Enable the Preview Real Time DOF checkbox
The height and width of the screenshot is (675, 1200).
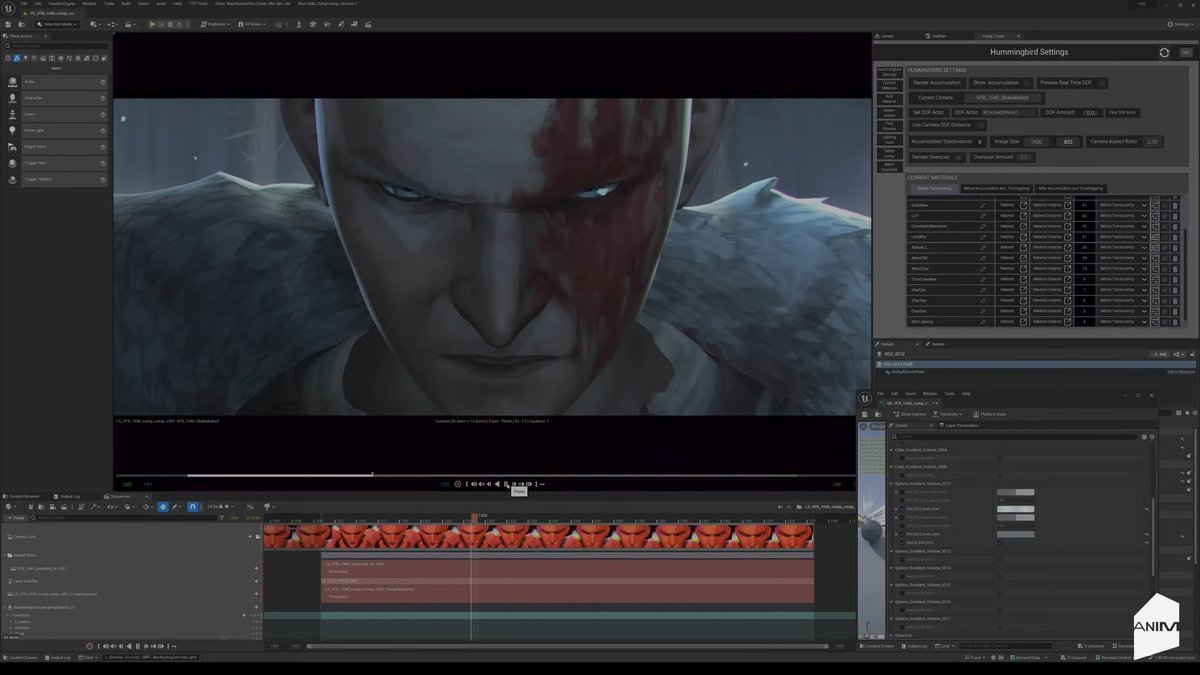[1102, 83]
